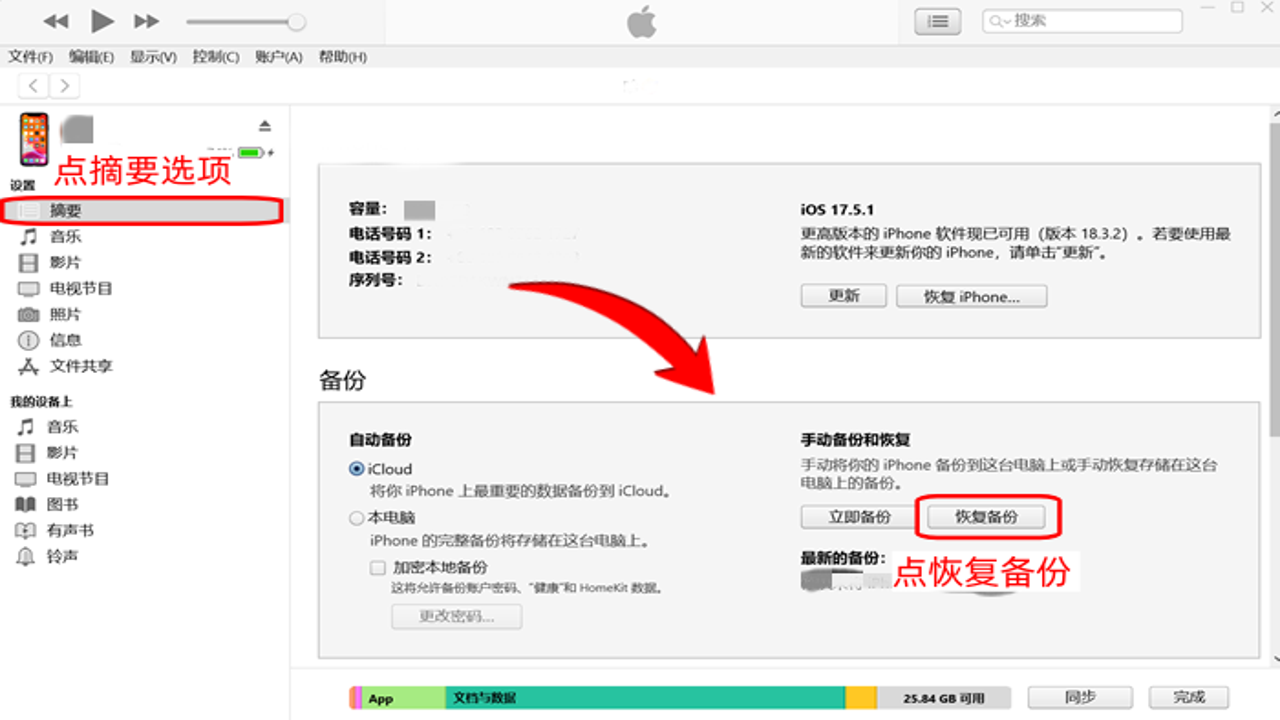Close the iTunes window
This screenshot has height=720, width=1280.
click(x=1268, y=8)
